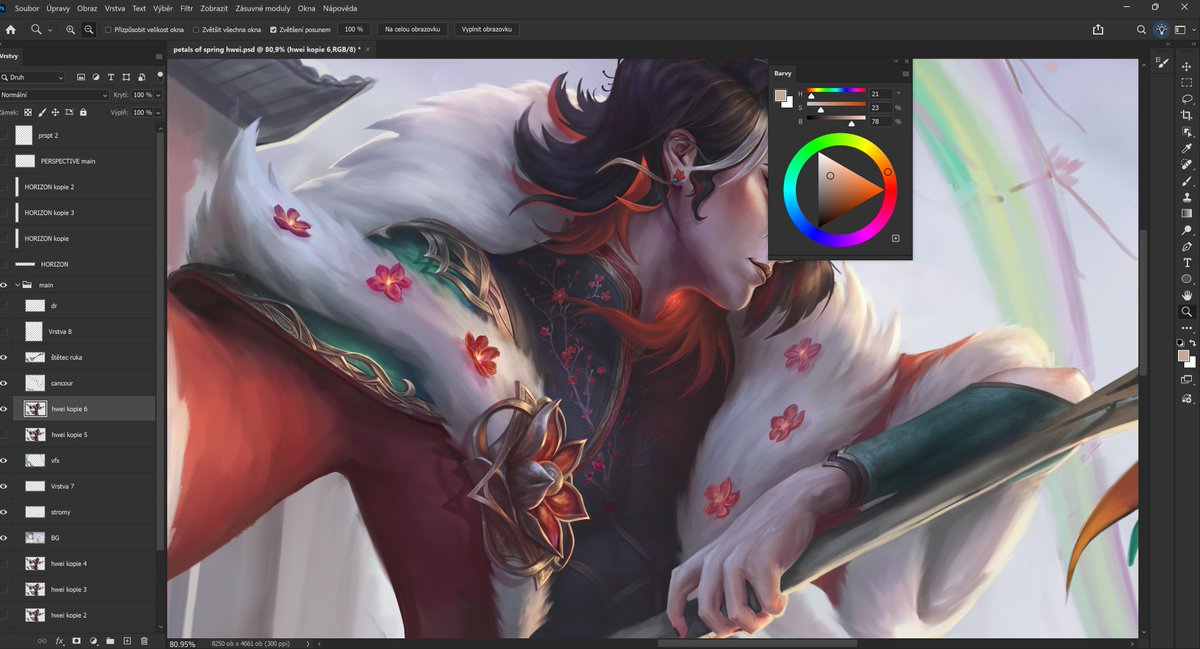Image resolution: width=1200 pixels, height=649 pixels.
Task: Open the Soubor menu
Action: coord(27,8)
